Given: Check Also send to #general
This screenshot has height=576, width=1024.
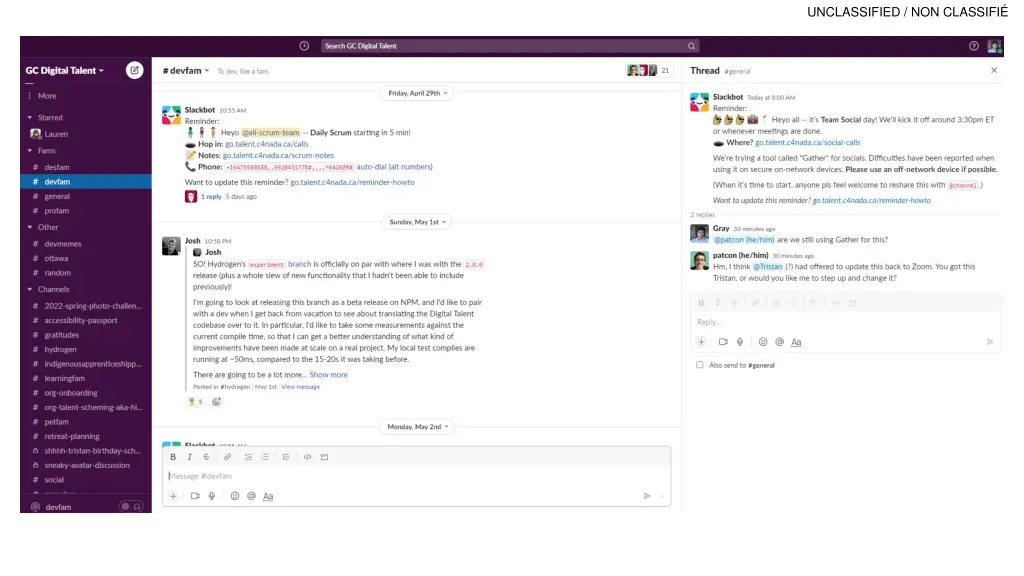Looking at the screenshot, I should pyautogui.click(x=699, y=365).
